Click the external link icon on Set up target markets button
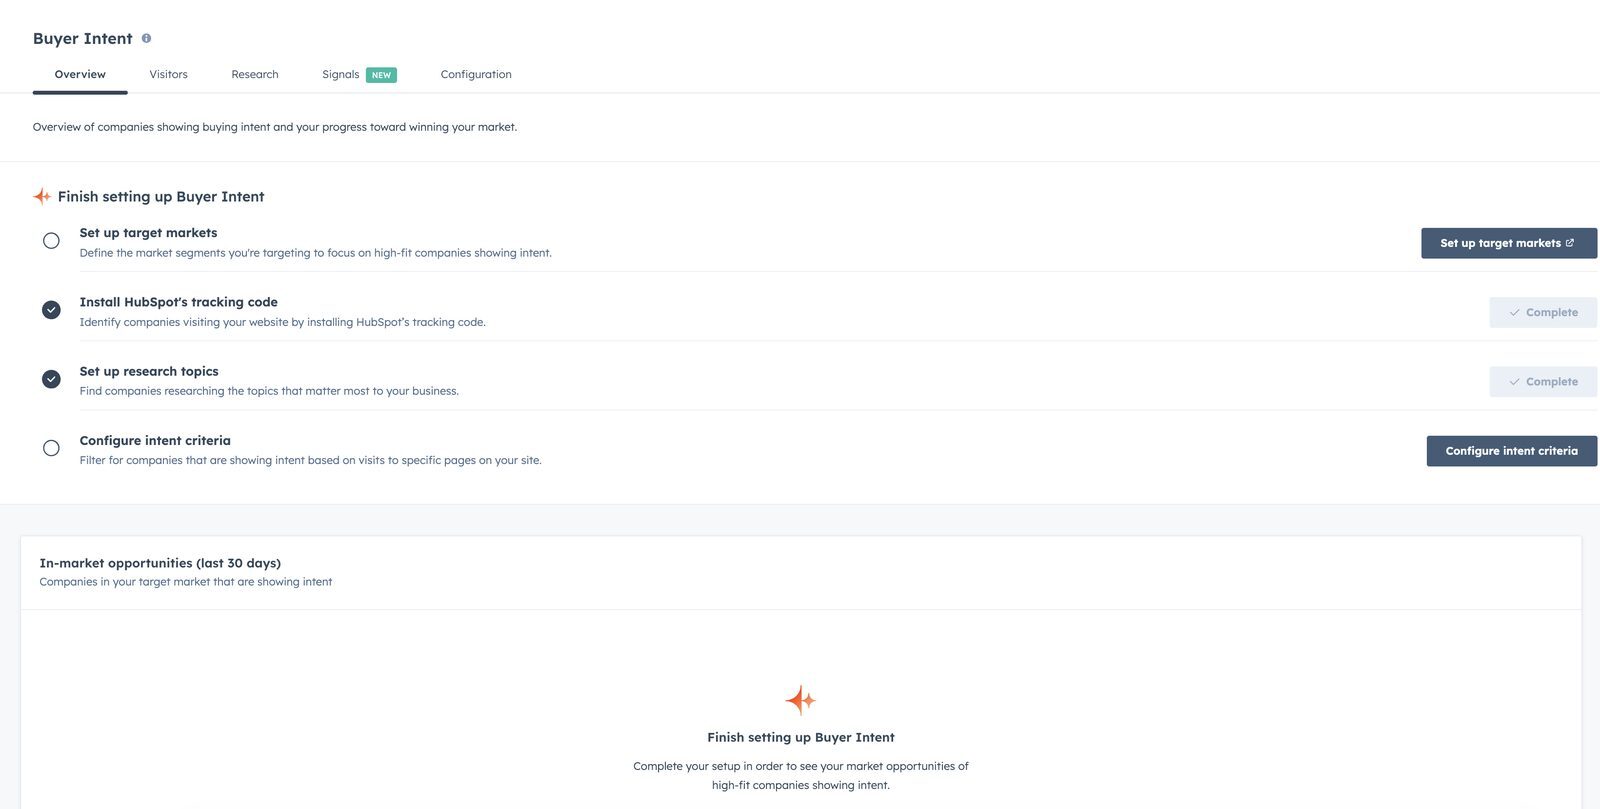This screenshot has width=1600, height=809. [1570, 243]
